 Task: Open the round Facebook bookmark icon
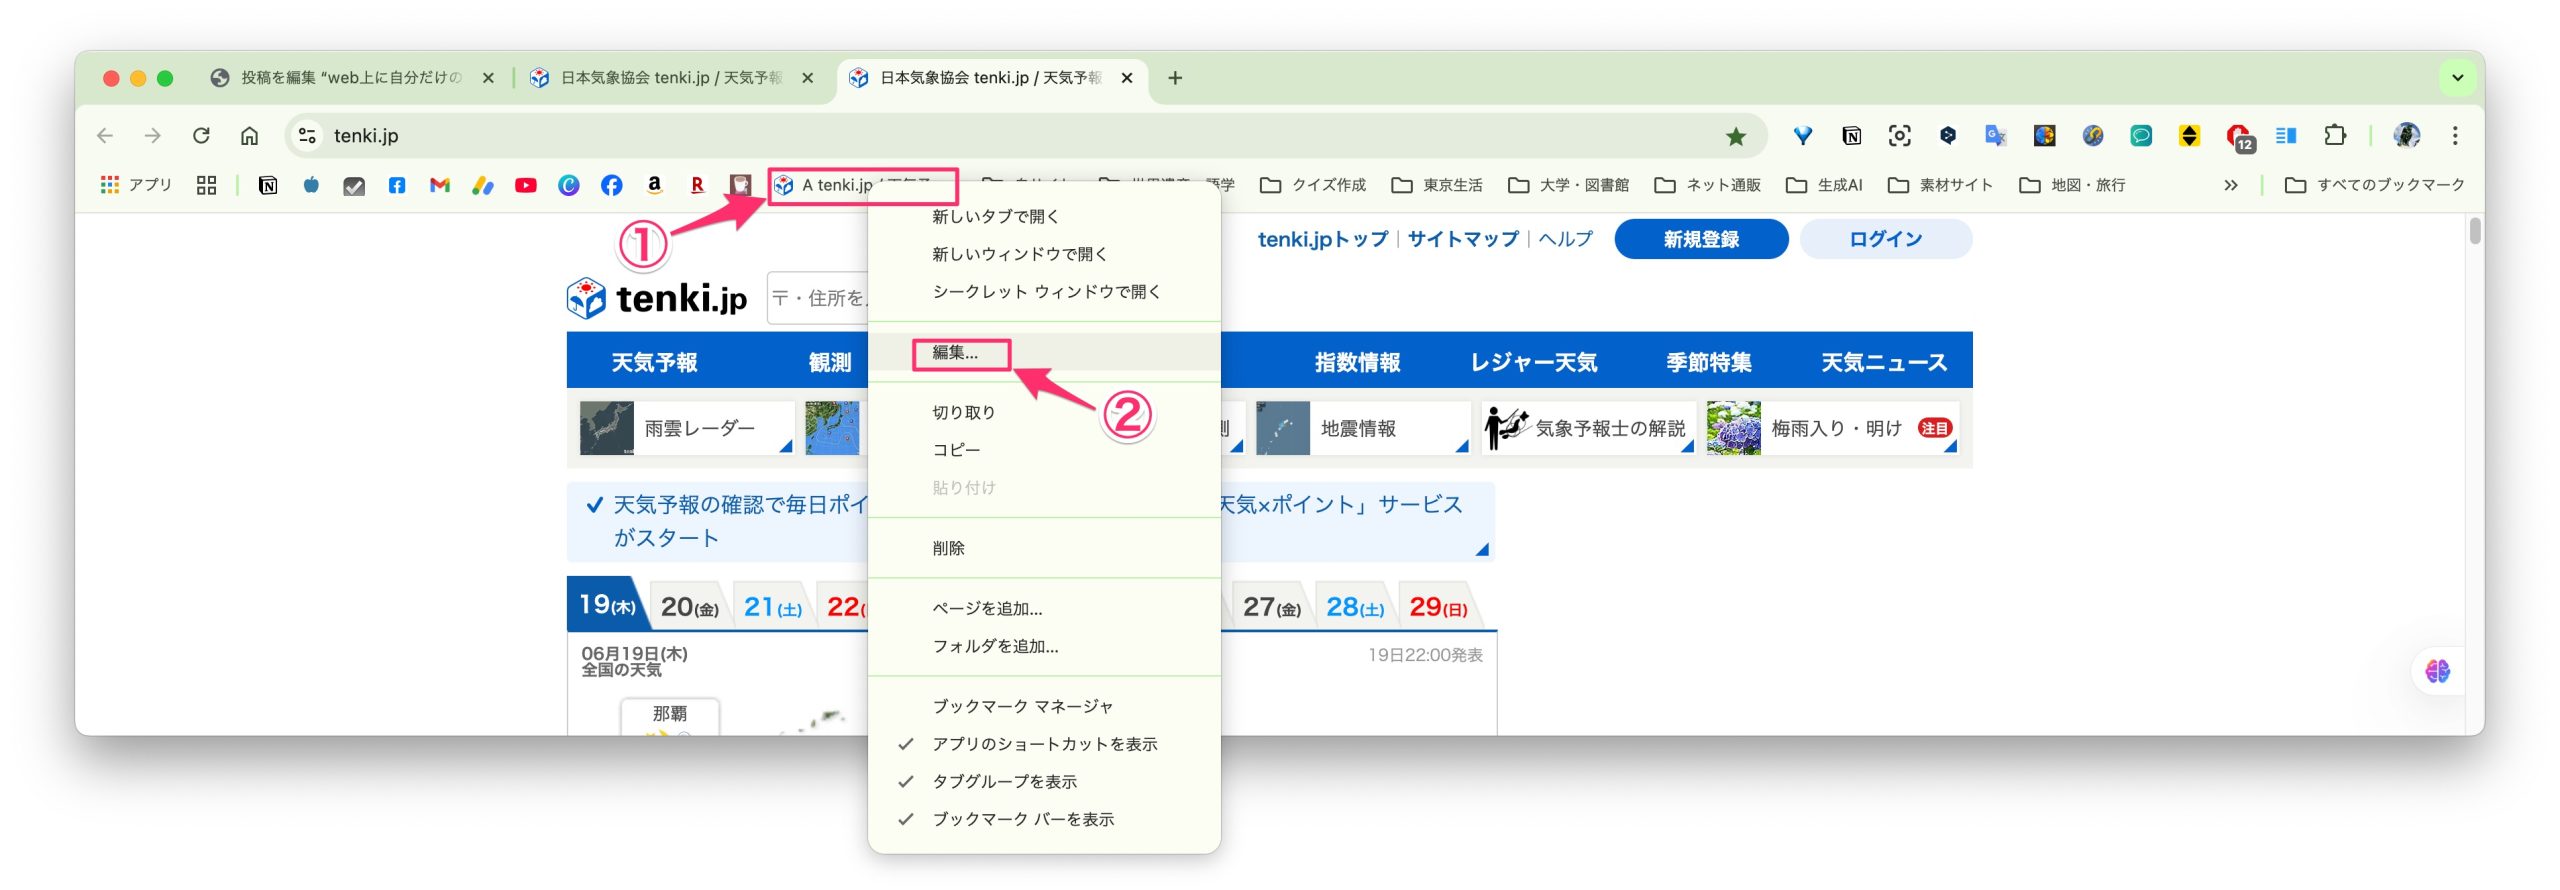612,185
